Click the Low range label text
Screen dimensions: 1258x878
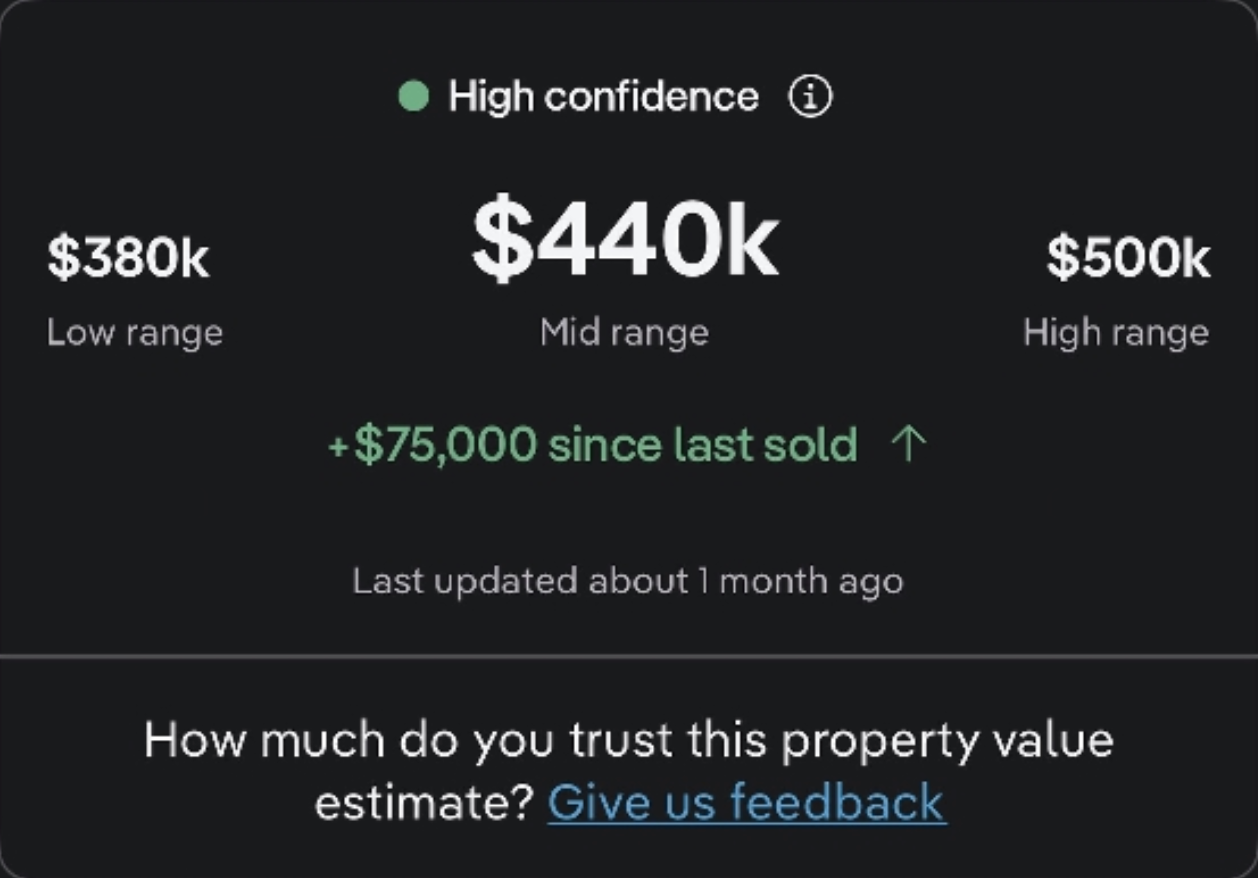pos(133,333)
